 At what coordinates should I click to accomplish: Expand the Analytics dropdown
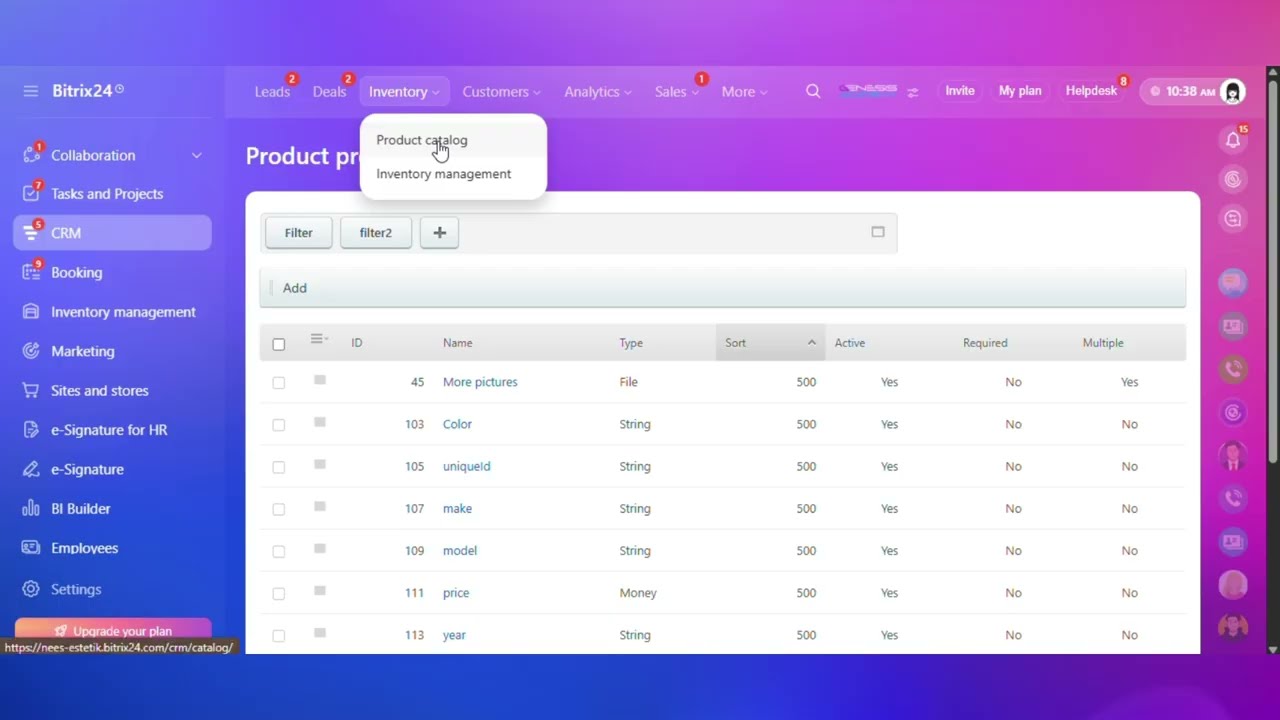[x=598, y=92]
